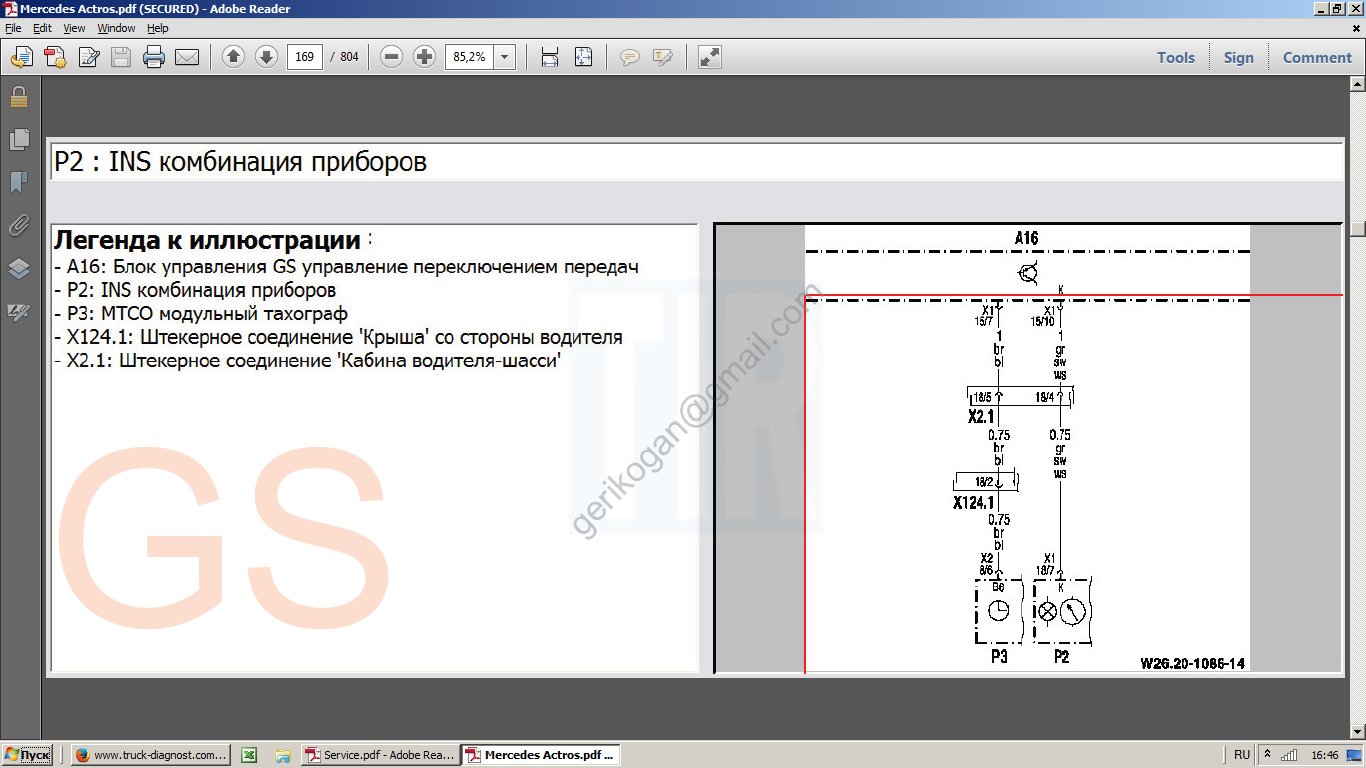Click the P3 label in wiring diagram
Image resolution: width=1366 pixels, height=768 pixels.
click(999, 657)
